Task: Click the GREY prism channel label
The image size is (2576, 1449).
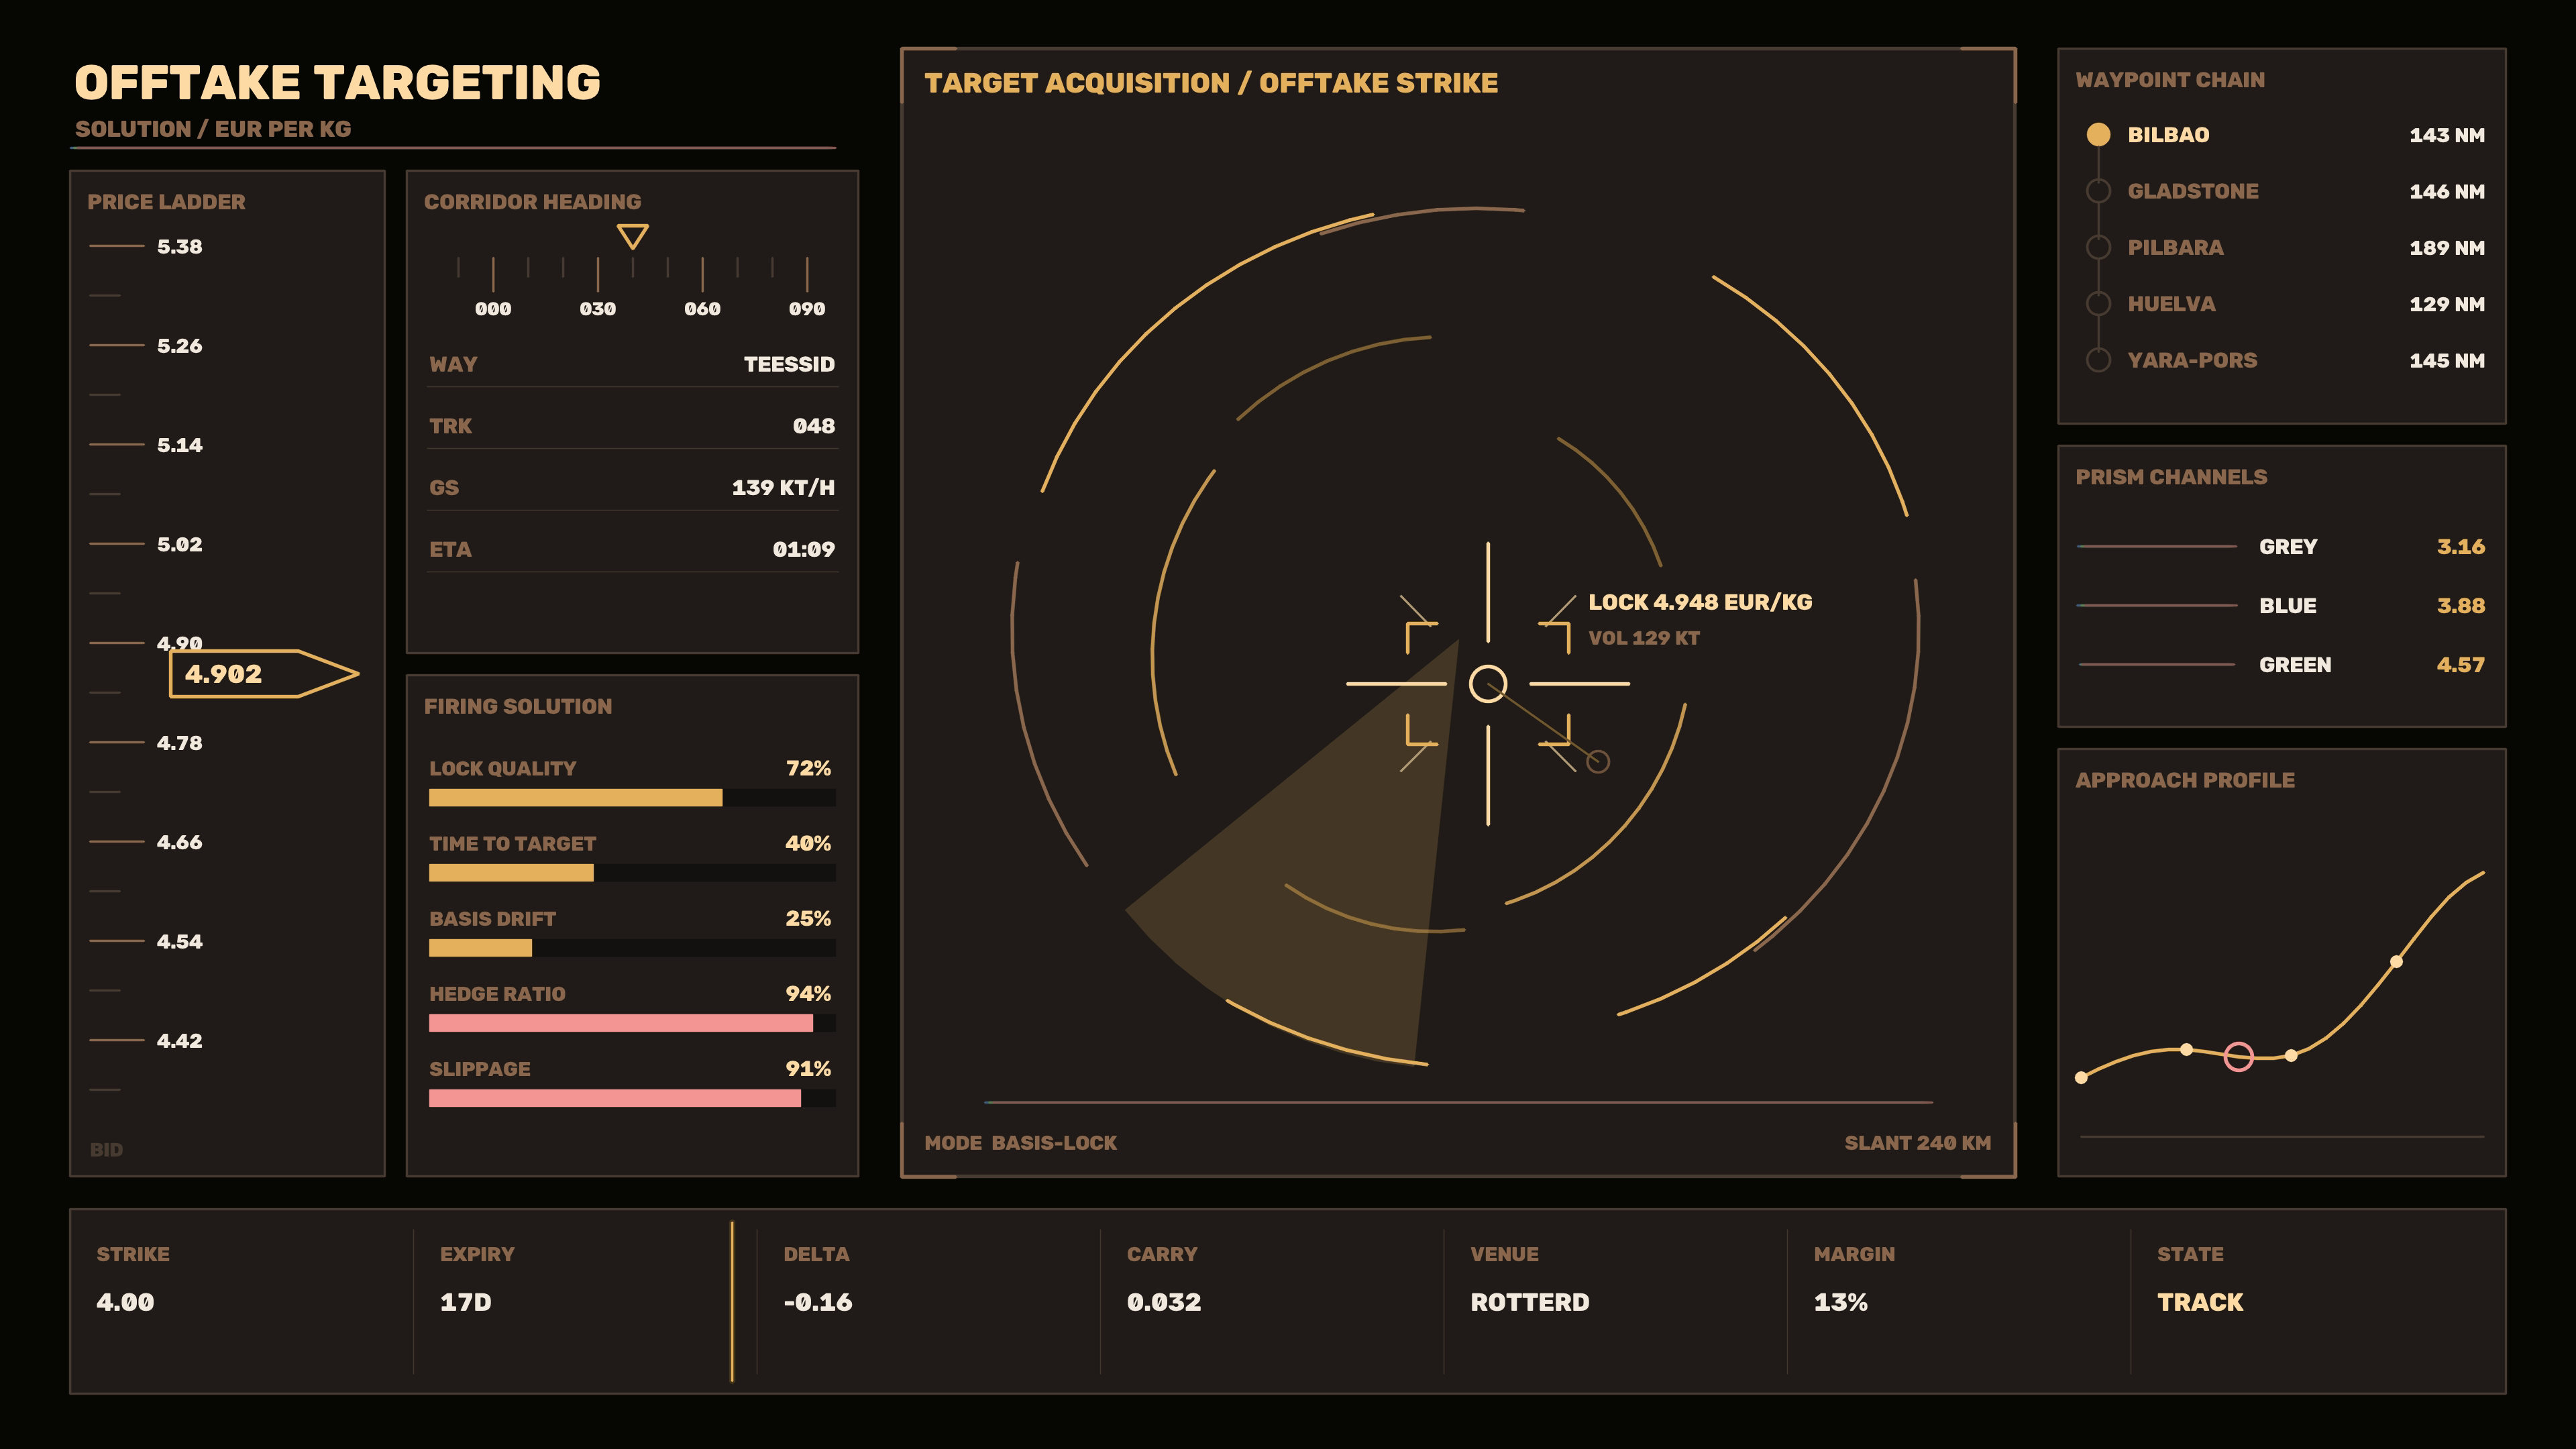Action: (2288, 547)
